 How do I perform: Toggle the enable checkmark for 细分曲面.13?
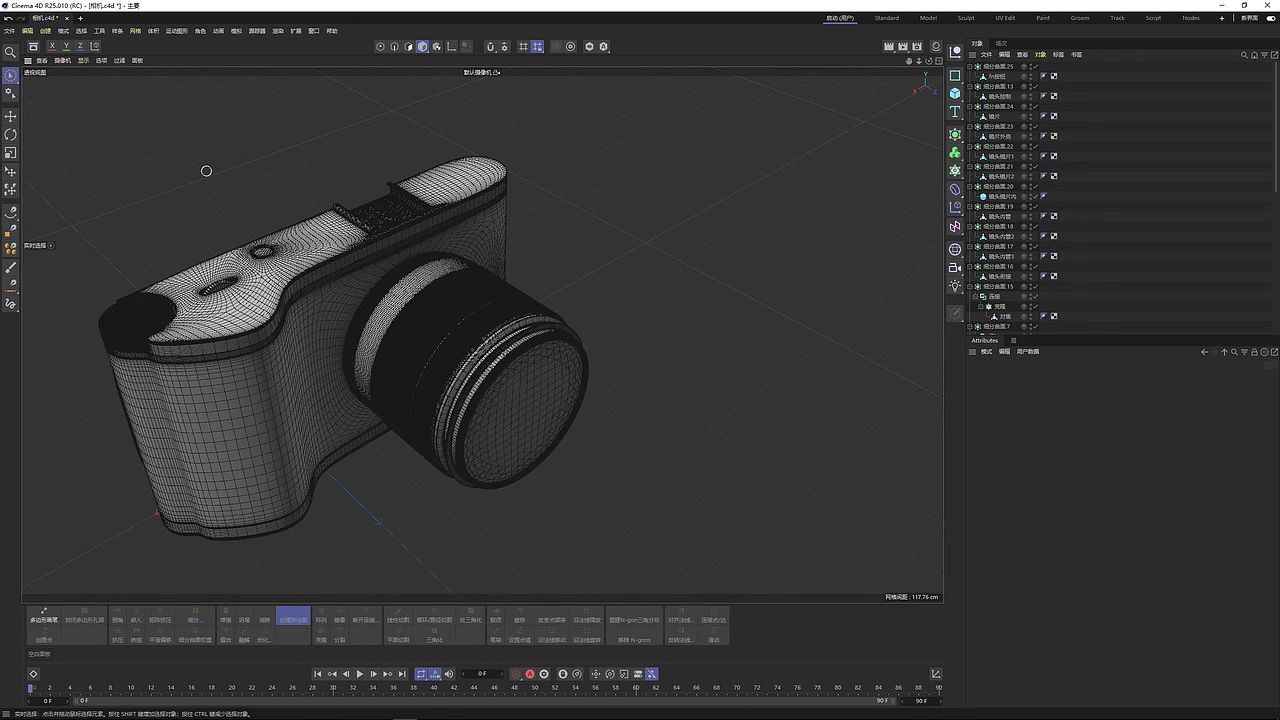point(1035,86)
